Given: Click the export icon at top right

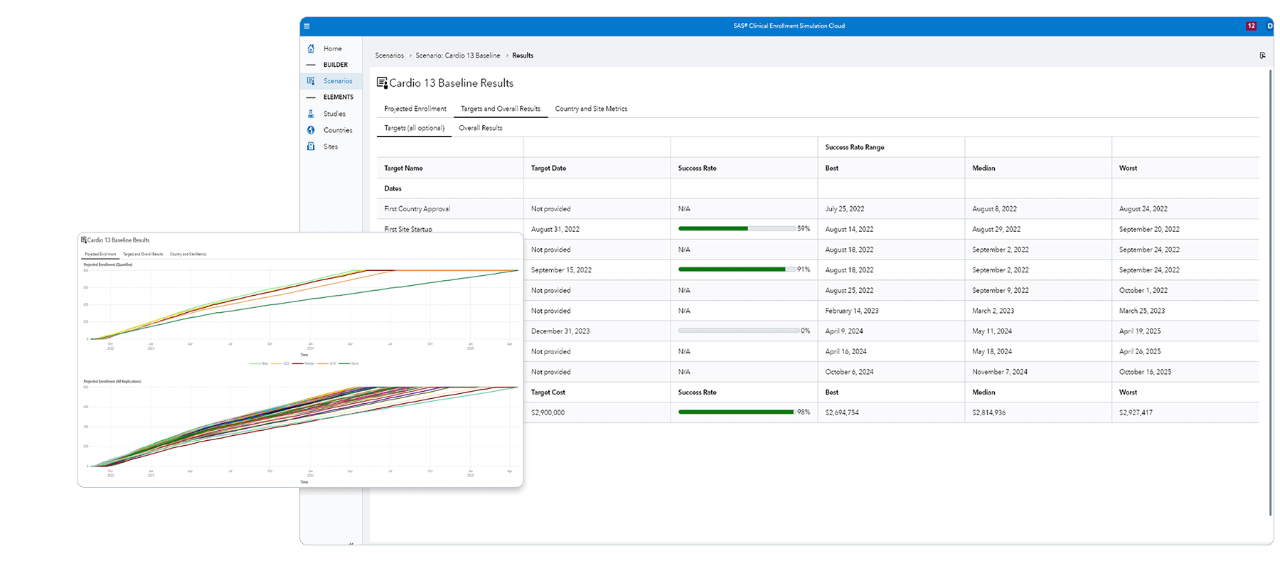Looking at the screenshot, I should [x=1263, y=56].
